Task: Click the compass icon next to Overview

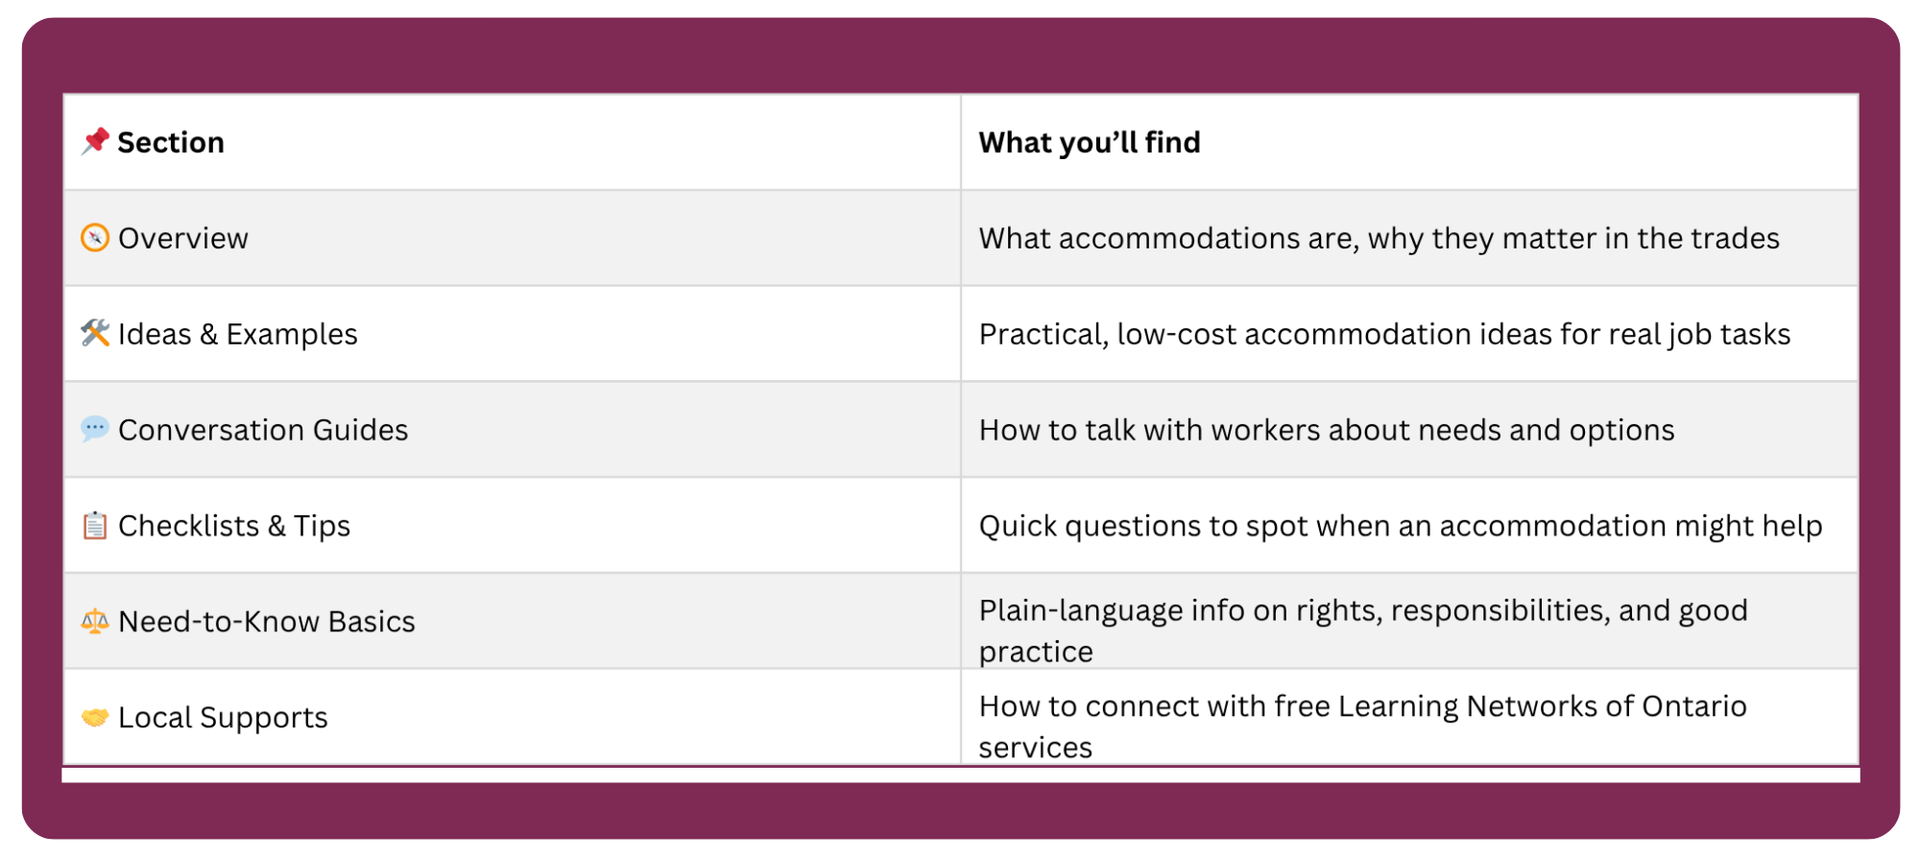Action: pyautogui.click(x=95, y=238)
